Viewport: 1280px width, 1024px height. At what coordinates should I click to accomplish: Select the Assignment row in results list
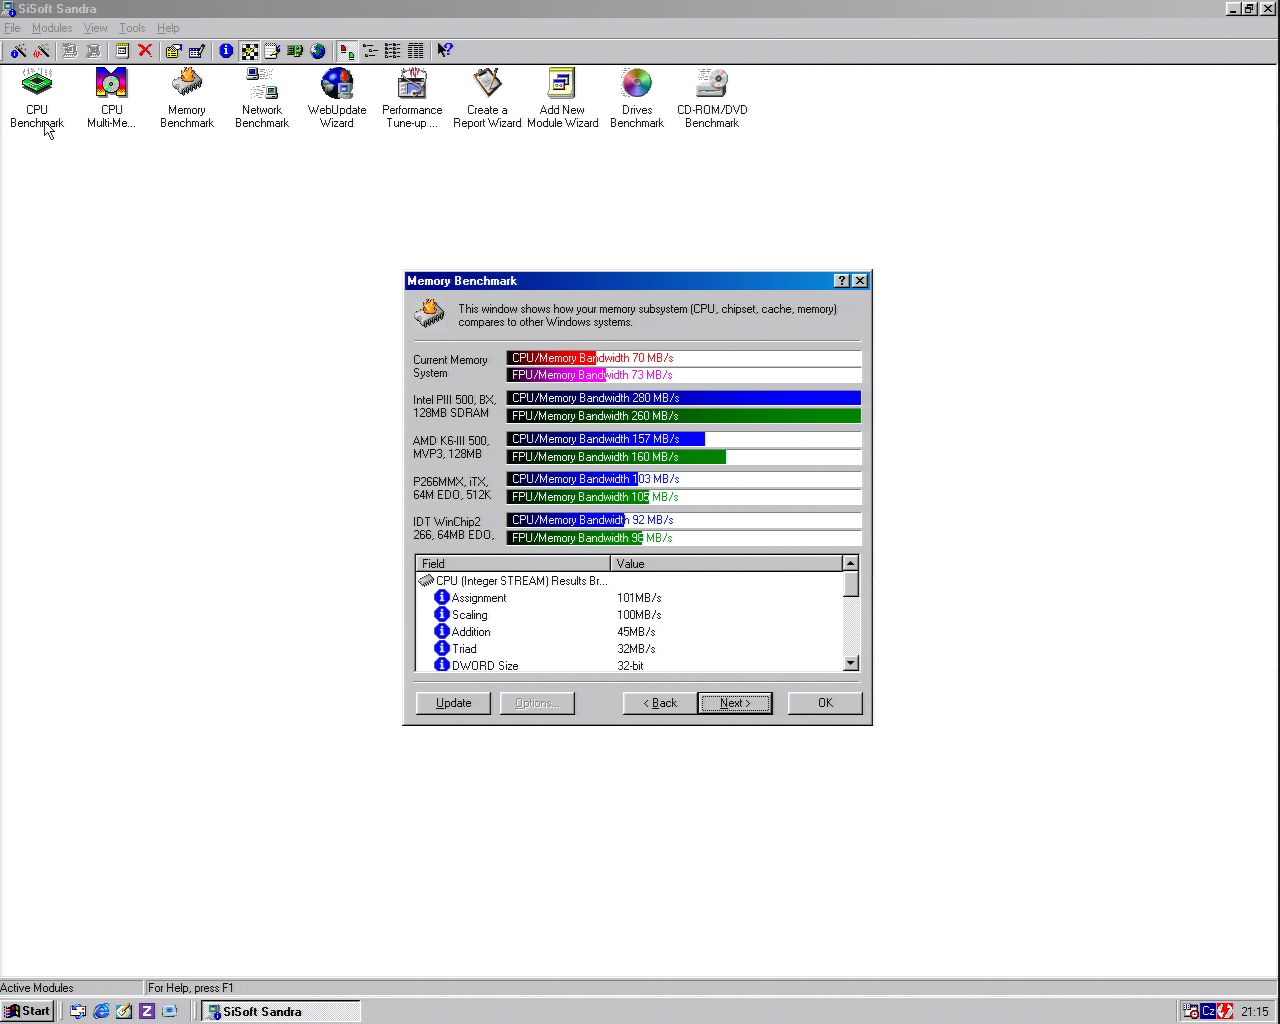[x=629, y=598]
